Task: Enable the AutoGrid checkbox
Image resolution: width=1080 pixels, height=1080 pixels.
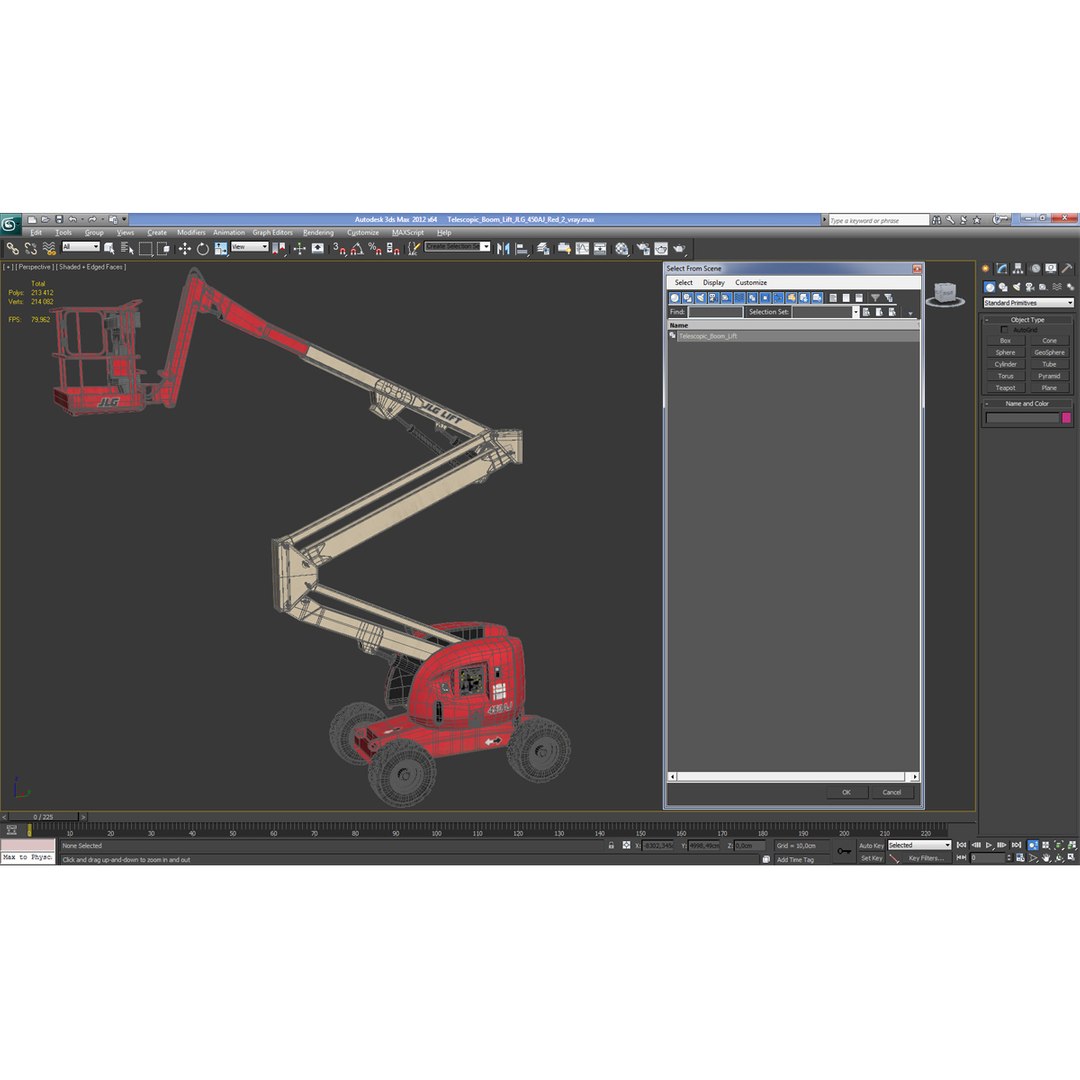Action: coord(1004,330)
